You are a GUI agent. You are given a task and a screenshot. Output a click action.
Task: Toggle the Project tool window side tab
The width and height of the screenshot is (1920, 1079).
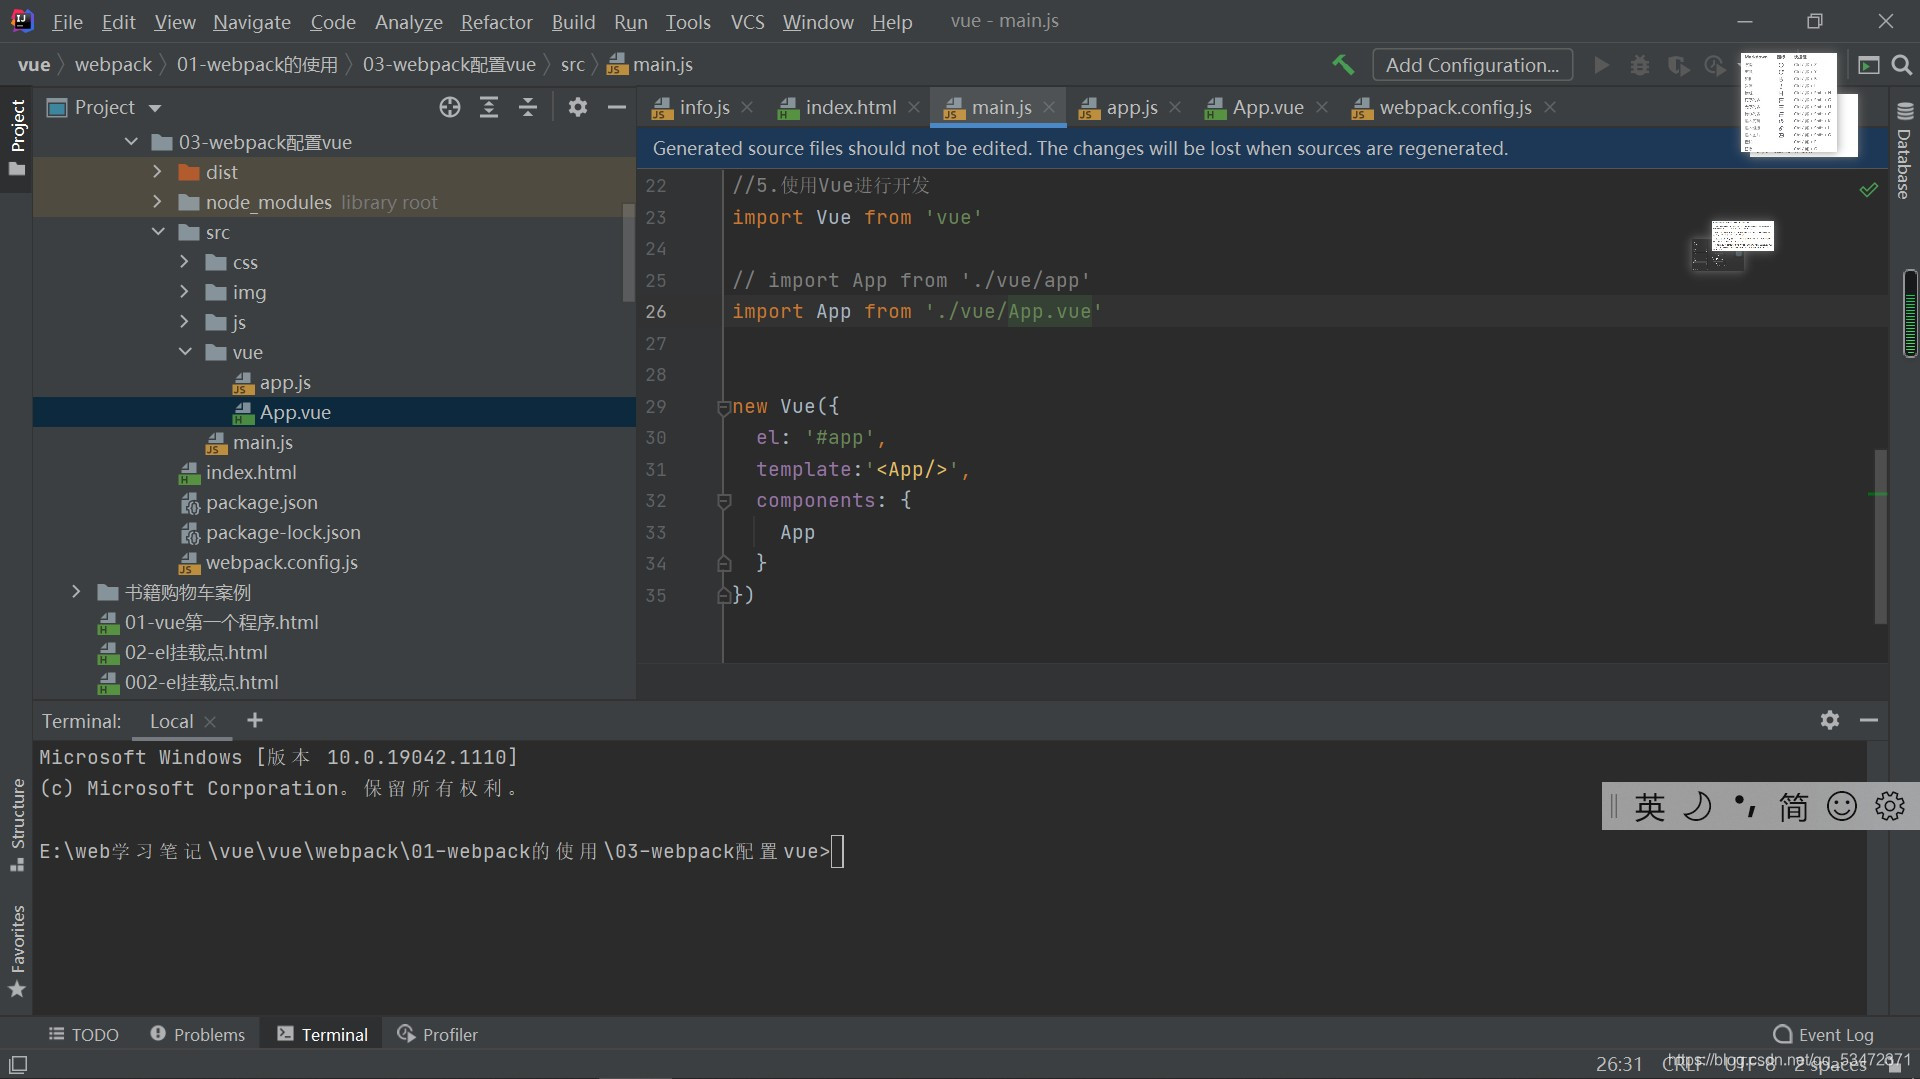point(17,138)
